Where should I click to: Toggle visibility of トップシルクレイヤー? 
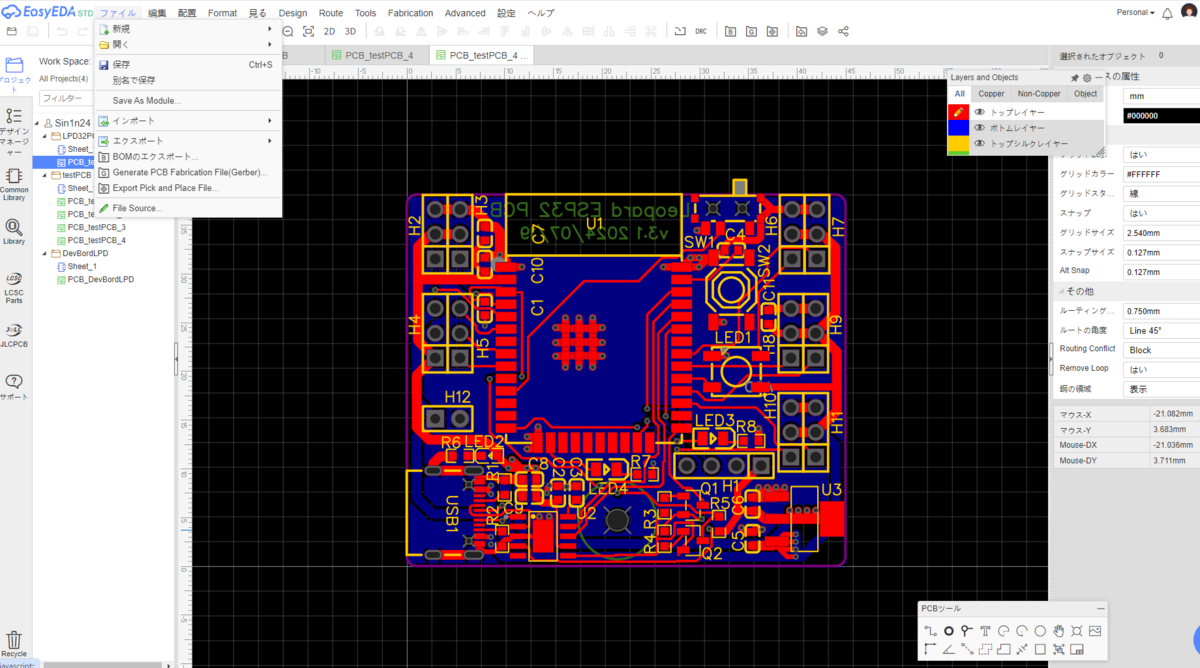tap(980, 143)
